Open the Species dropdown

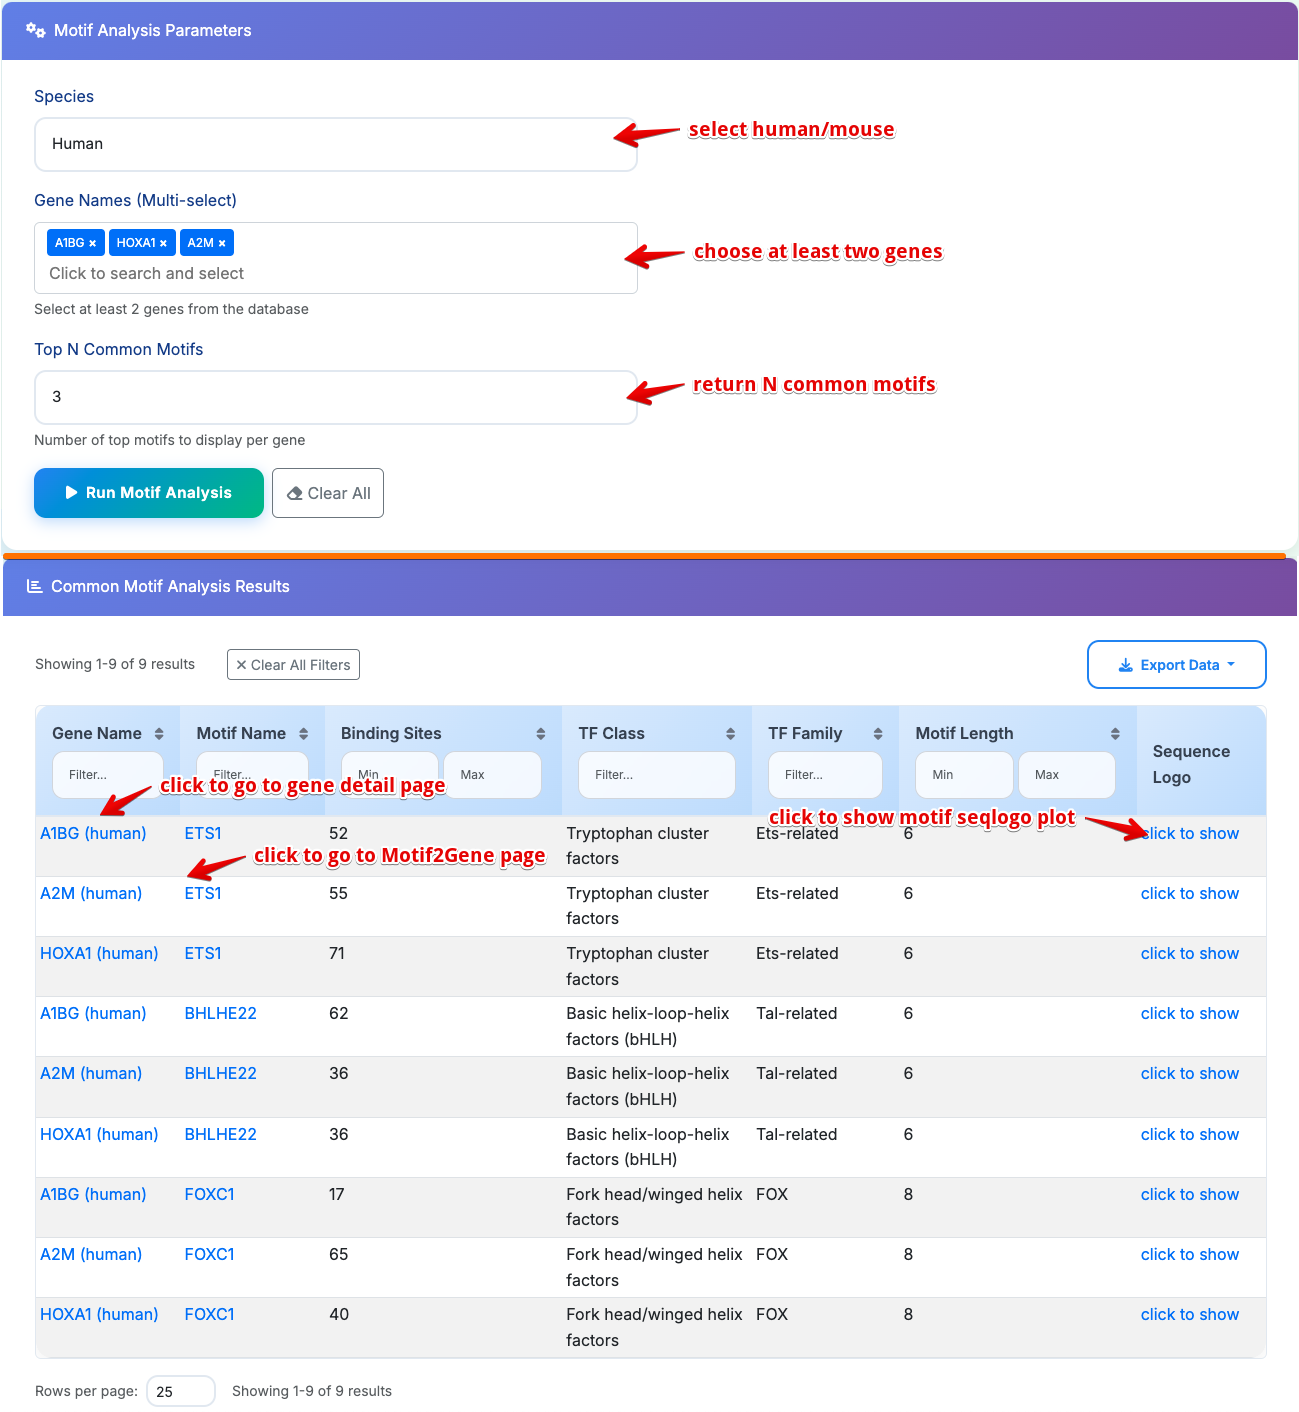coord(335,144)
